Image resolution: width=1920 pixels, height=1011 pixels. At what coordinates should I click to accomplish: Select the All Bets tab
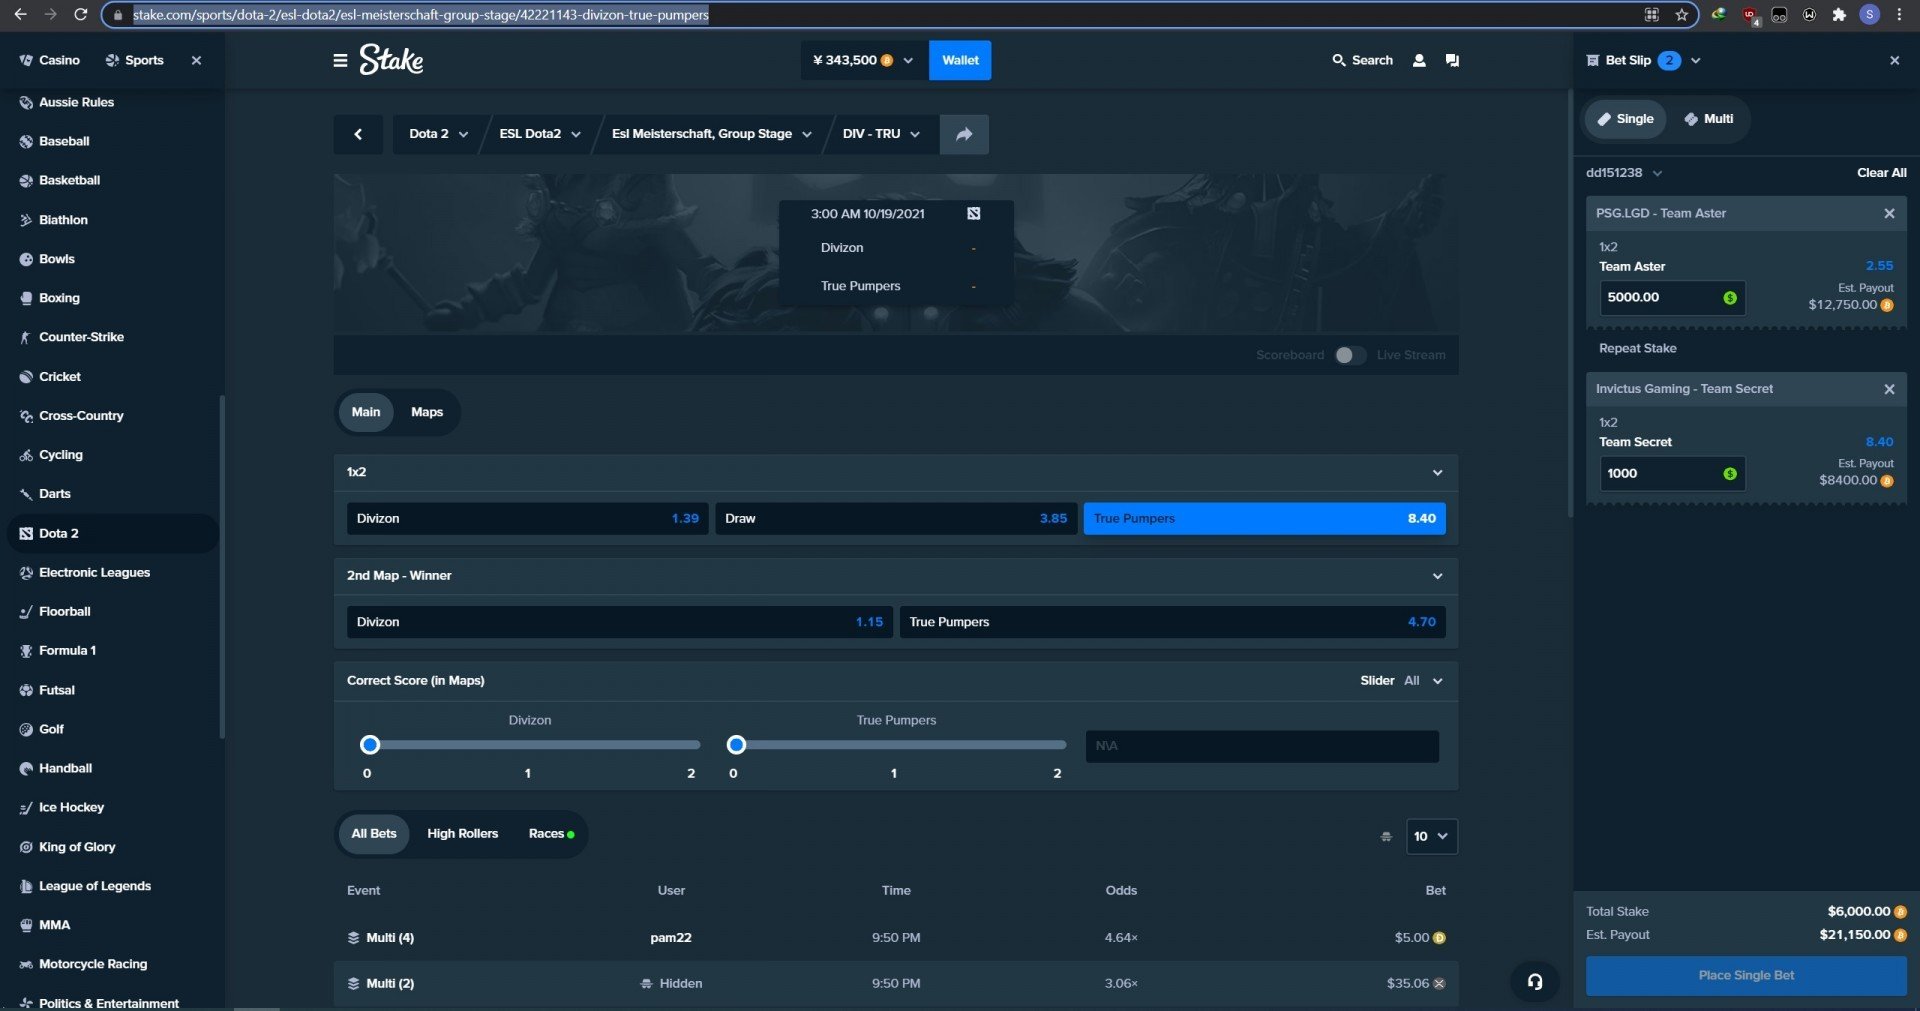[x=374, y=834]
